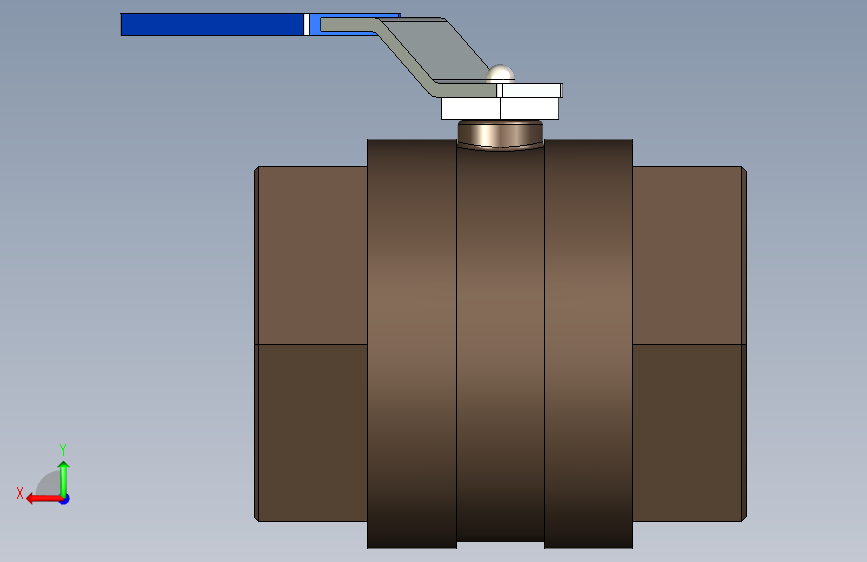Pick the small round ball stop on the lever
Screen dimensions: 867x562
pos(500,74)
